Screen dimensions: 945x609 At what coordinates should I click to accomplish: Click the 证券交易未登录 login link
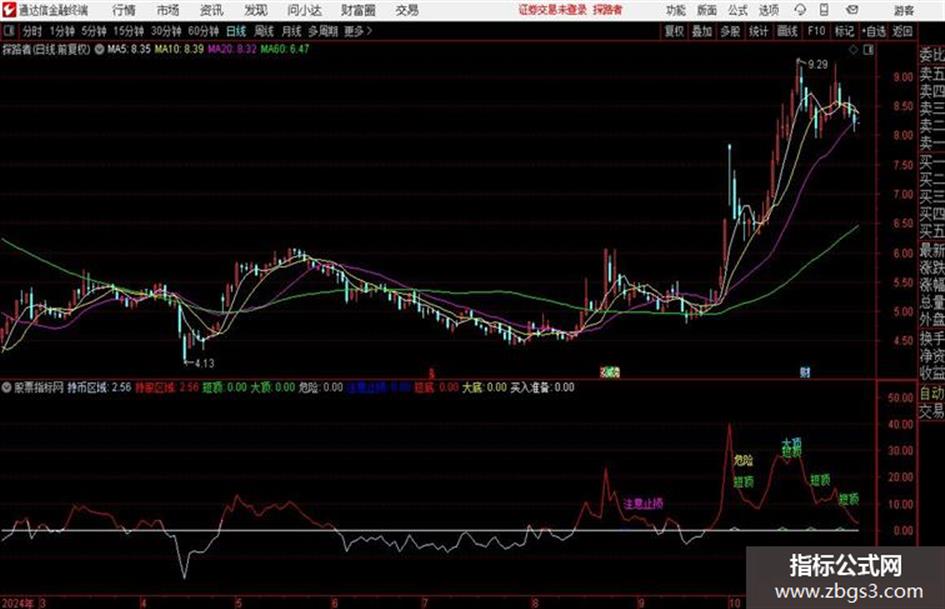coord(553,10)
